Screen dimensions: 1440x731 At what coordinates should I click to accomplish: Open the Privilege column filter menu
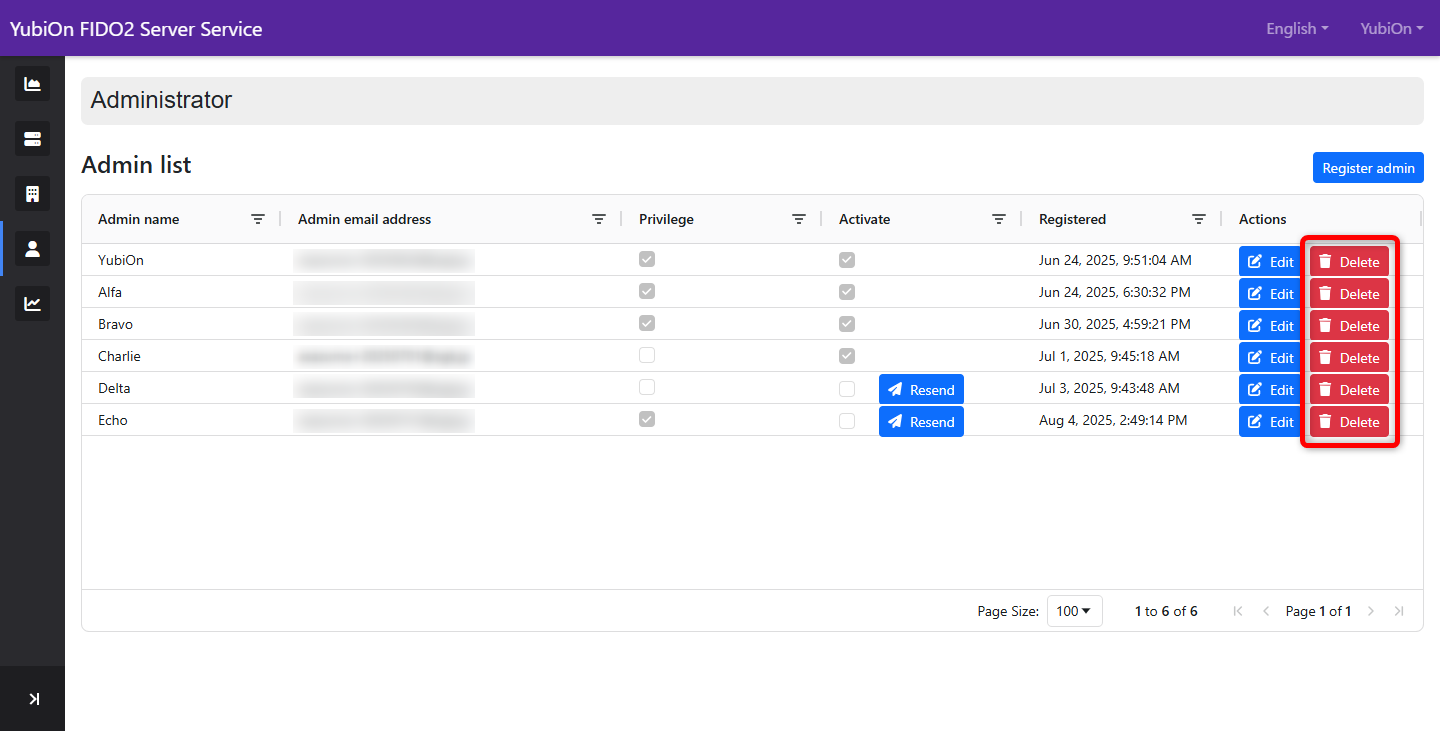pos(799,219)
